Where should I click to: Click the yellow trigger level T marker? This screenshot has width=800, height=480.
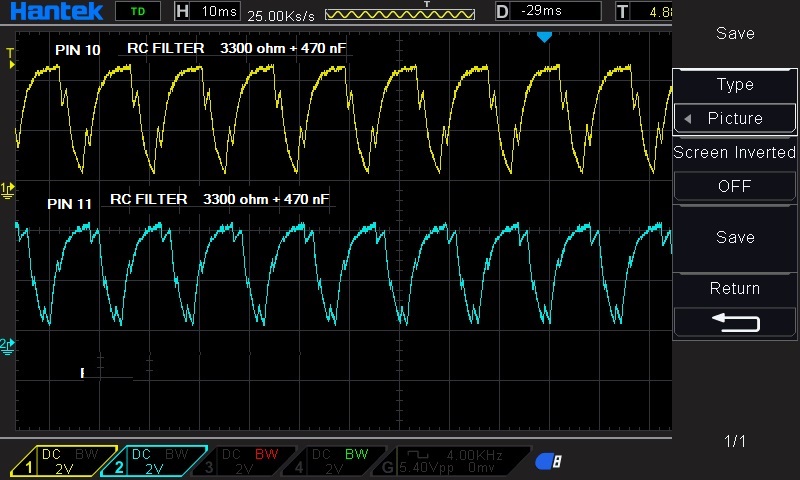click(10, 58)
